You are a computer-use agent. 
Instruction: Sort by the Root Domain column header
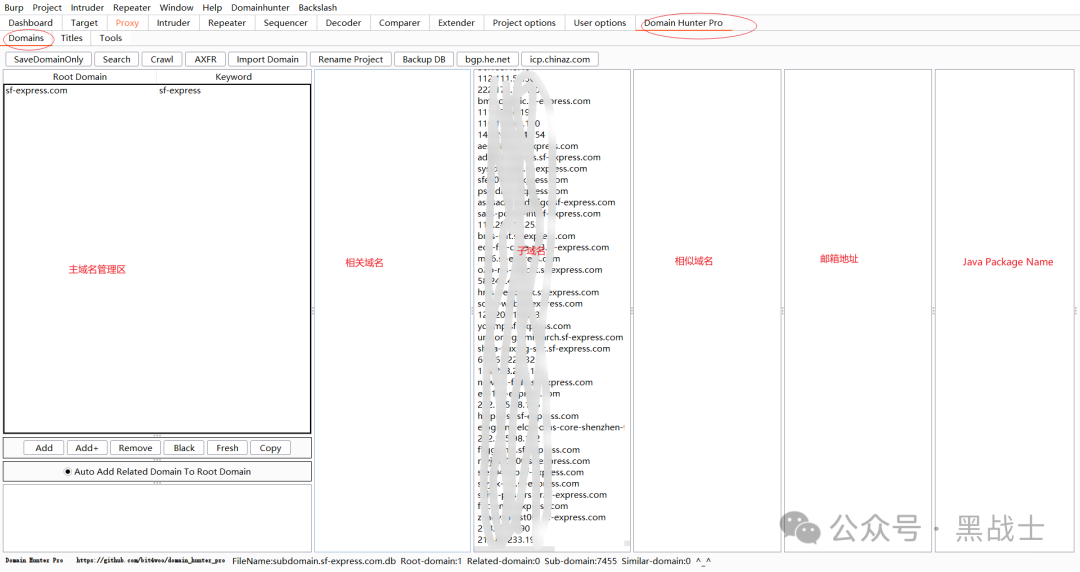coord(80,76)
